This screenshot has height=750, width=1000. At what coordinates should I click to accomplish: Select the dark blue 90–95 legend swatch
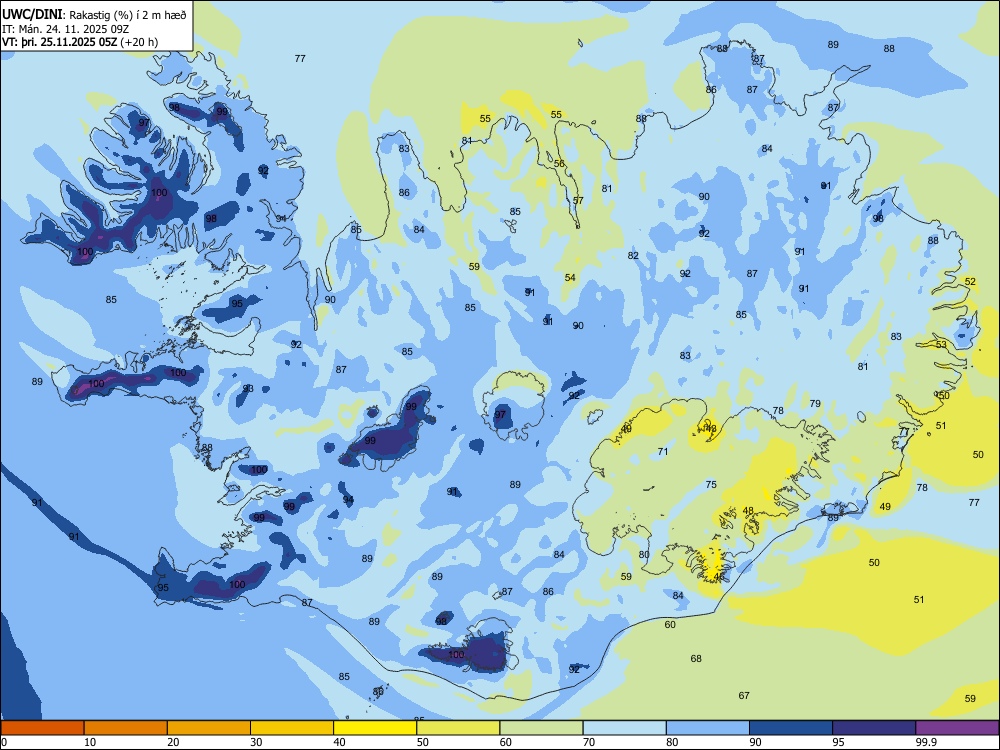[791, 728]
